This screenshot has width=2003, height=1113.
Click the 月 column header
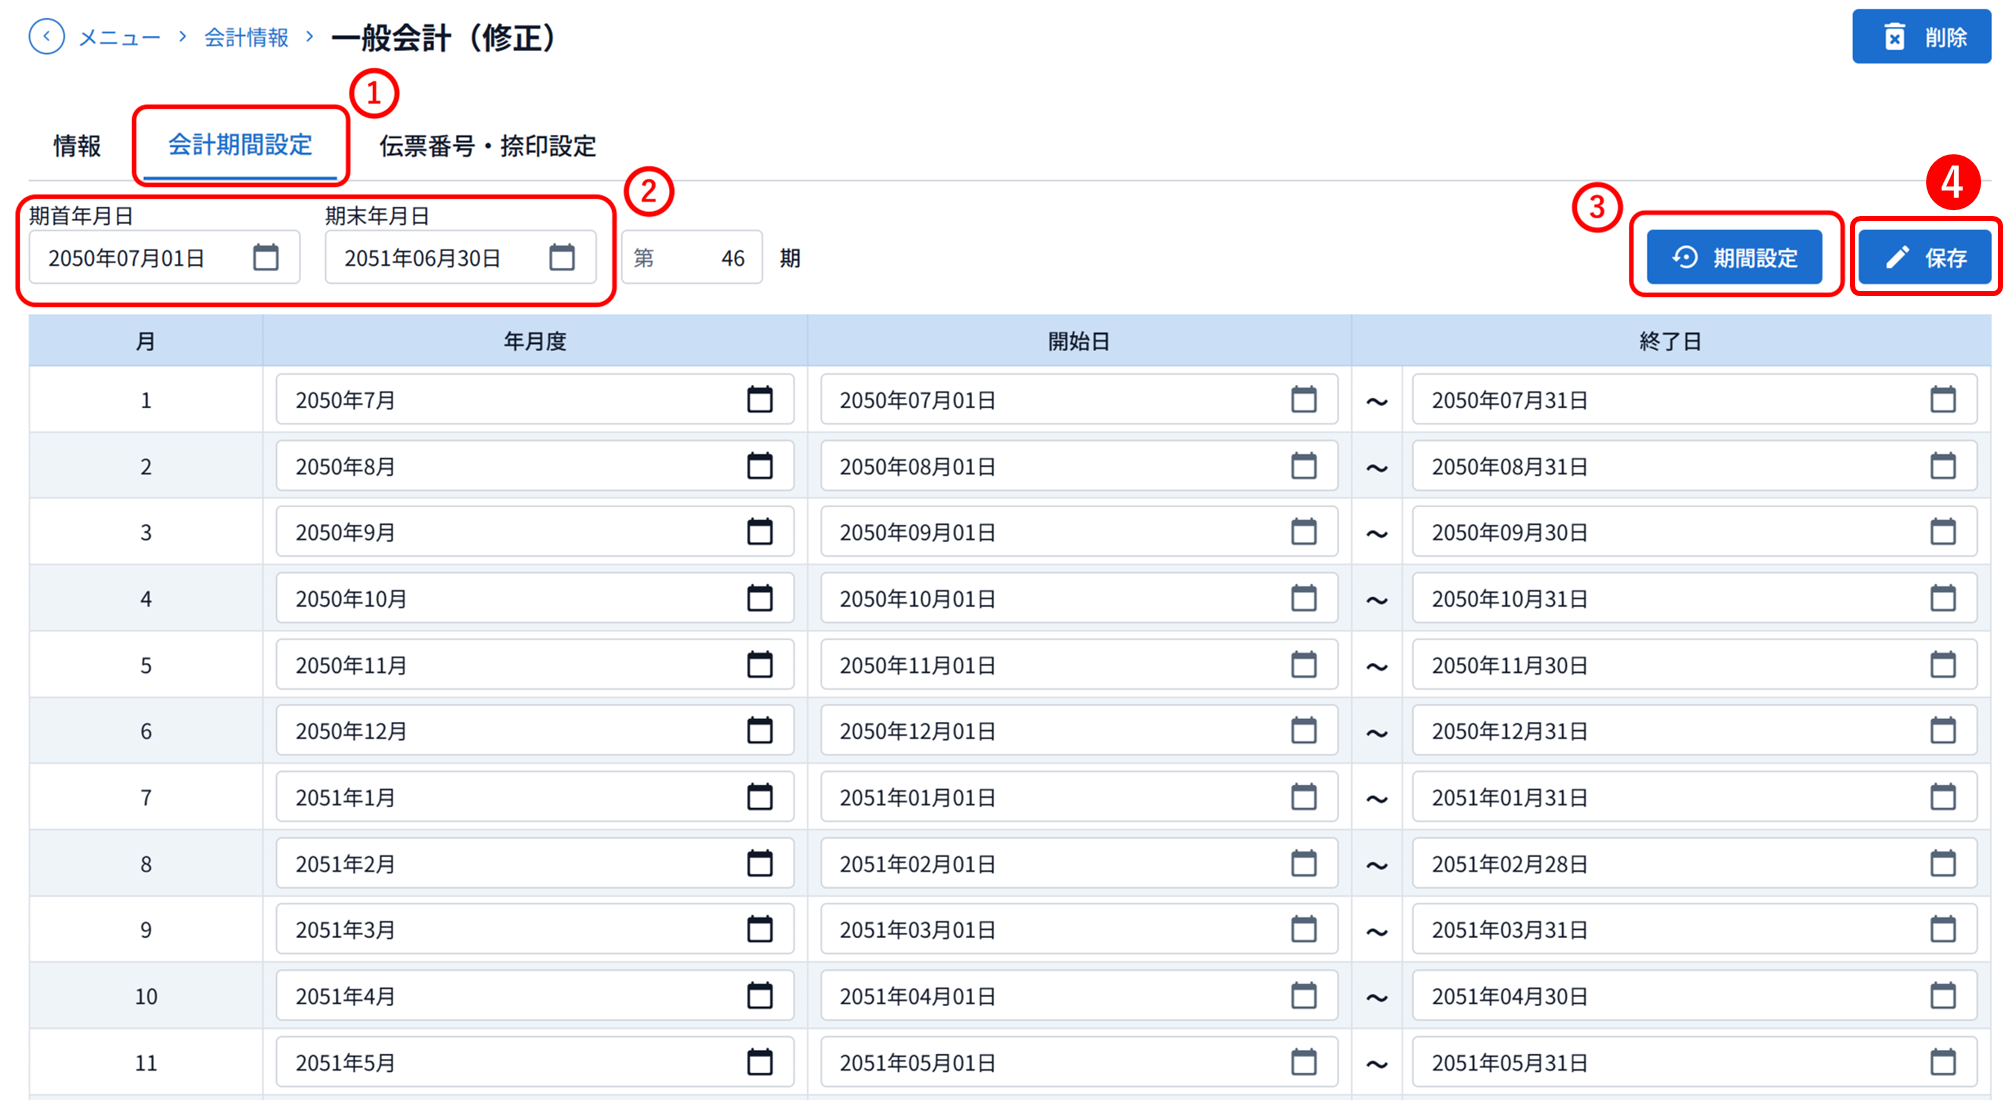pyautogui.click(x=146, y=341)
